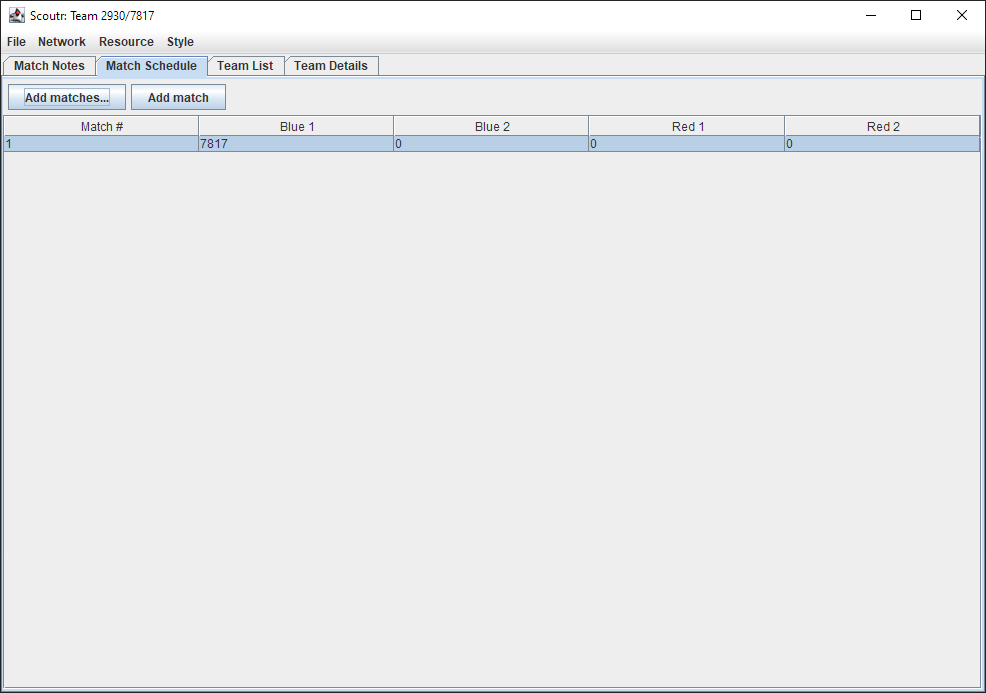Open the Style menu
Image resolution: width=986 pixels, height=693 pixels.
point(180,42)
